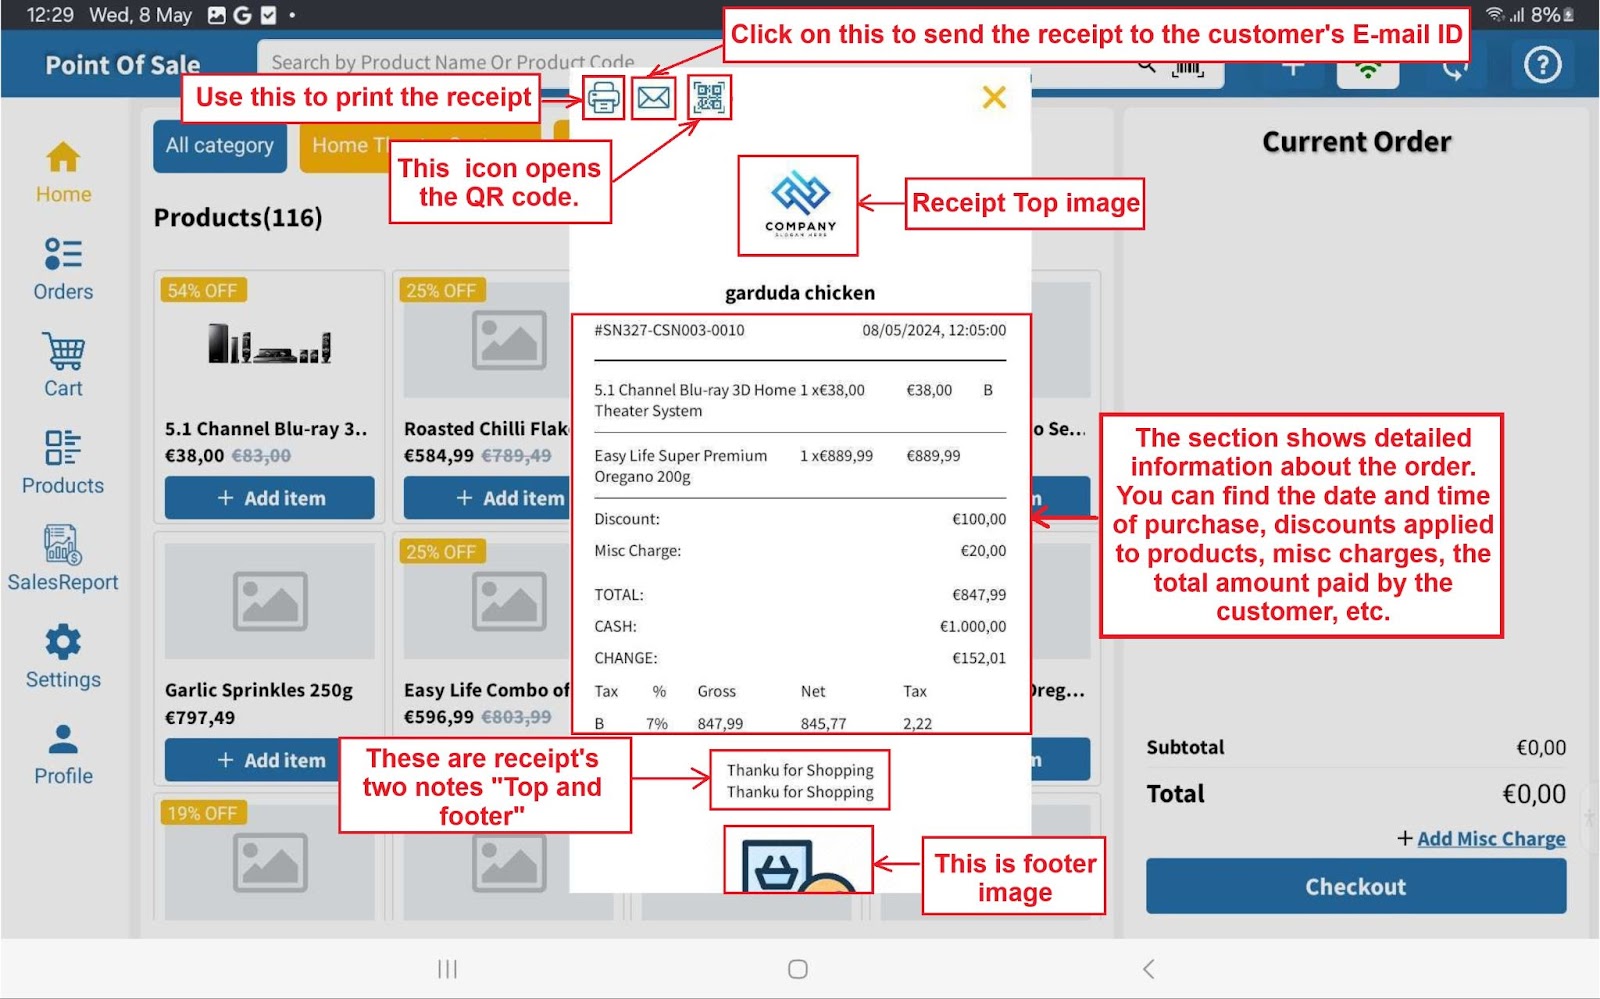
Task: Open SalesReport in the sidebar
Action: (x=63, y=560)
